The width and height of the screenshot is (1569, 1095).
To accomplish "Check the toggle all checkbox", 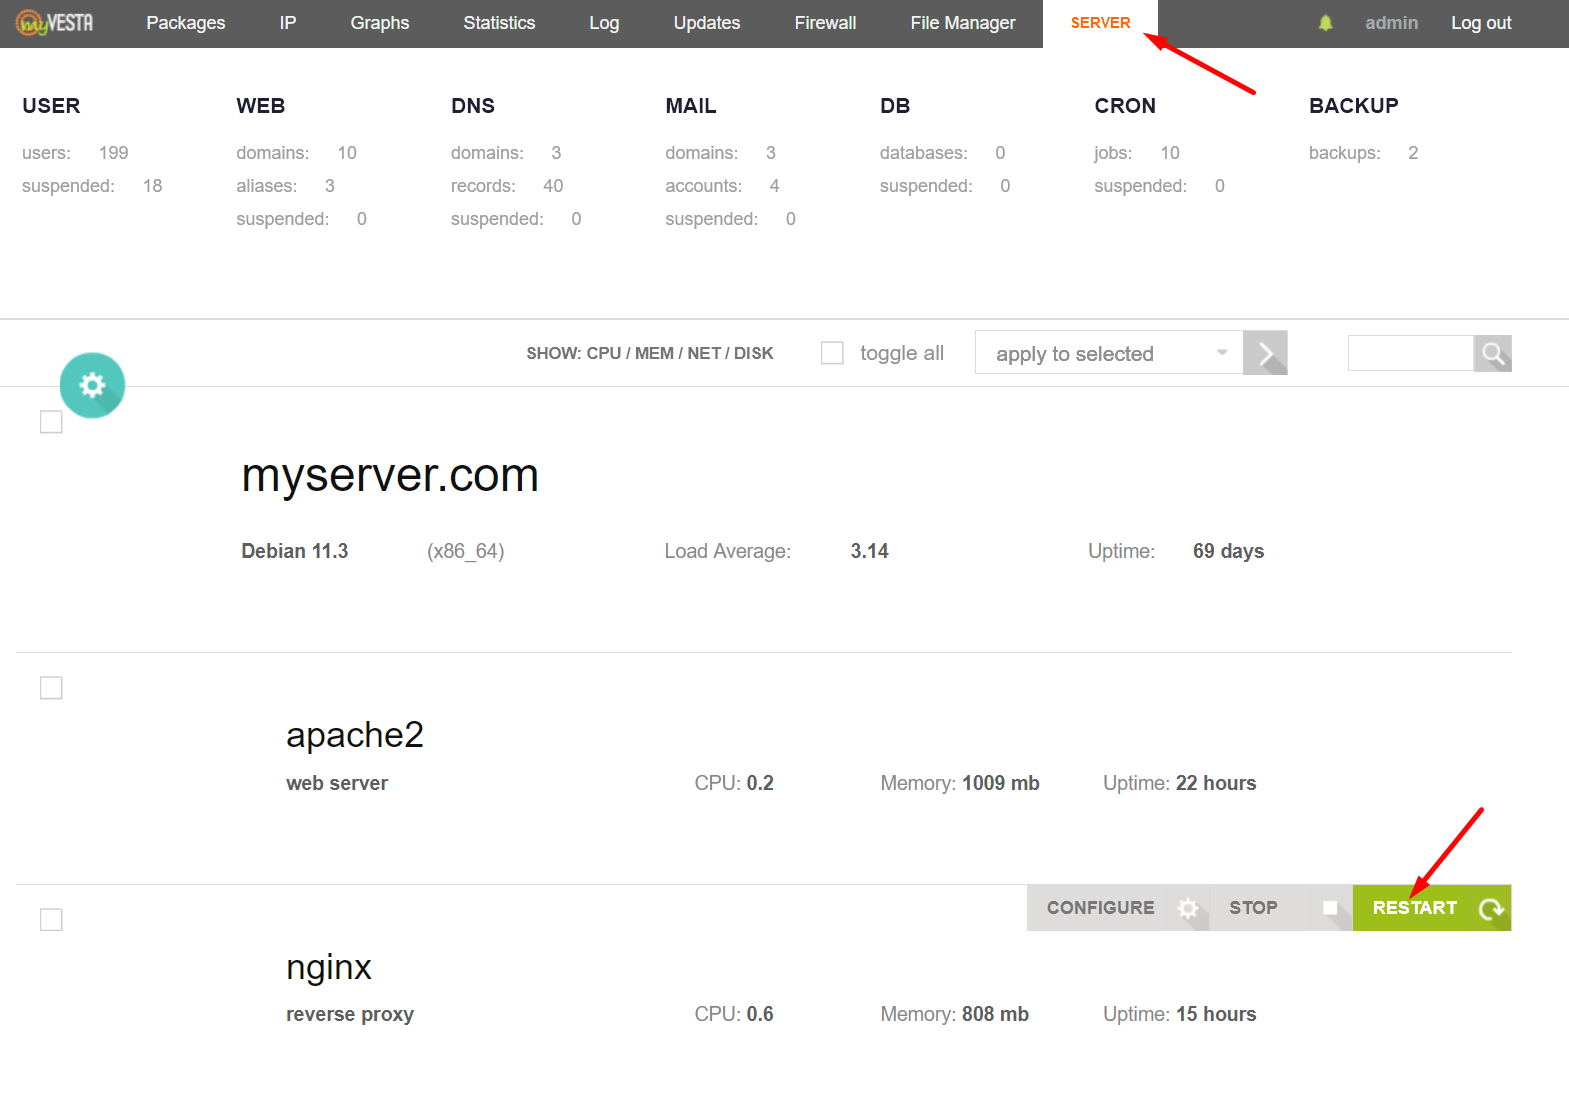I will 832,353.
